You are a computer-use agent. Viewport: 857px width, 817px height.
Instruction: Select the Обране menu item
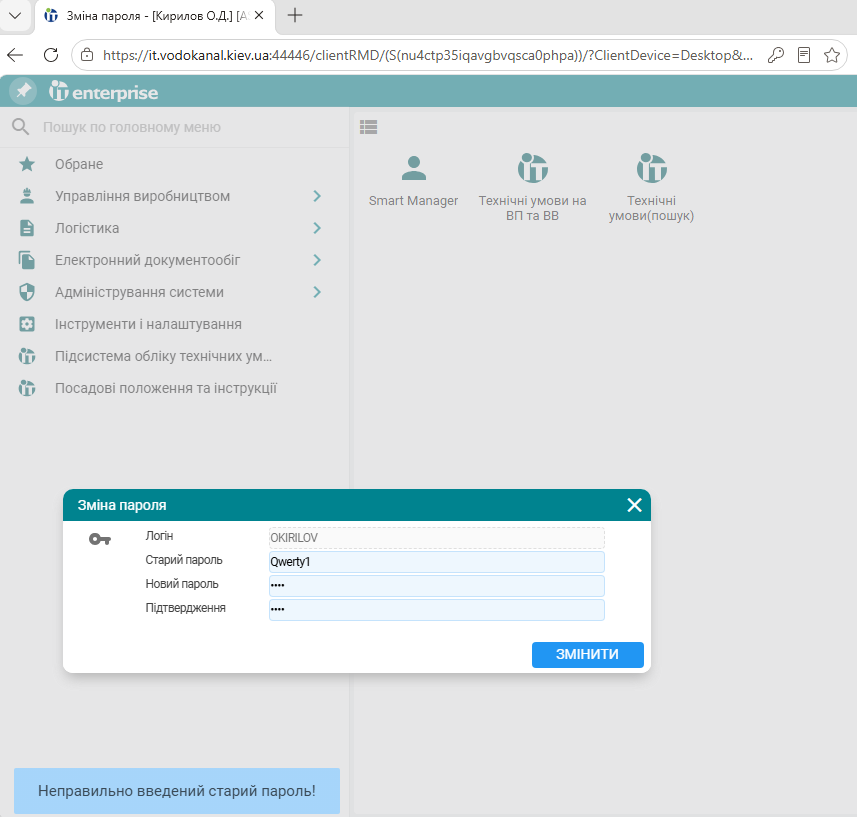click(174, 164)
